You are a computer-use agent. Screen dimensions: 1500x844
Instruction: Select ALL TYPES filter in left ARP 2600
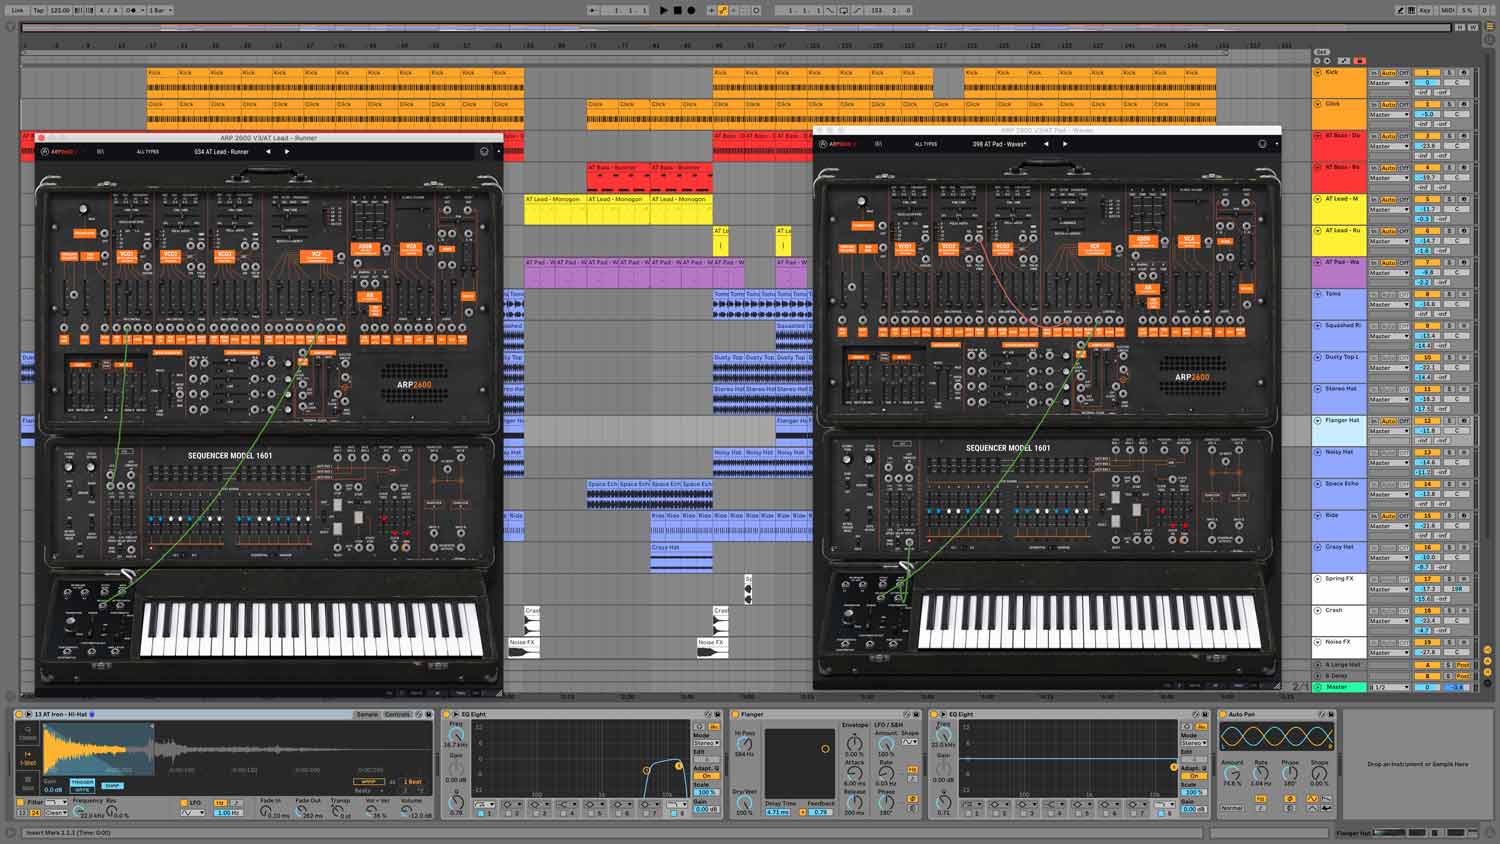pyautogui.click(x=147, y=152)
